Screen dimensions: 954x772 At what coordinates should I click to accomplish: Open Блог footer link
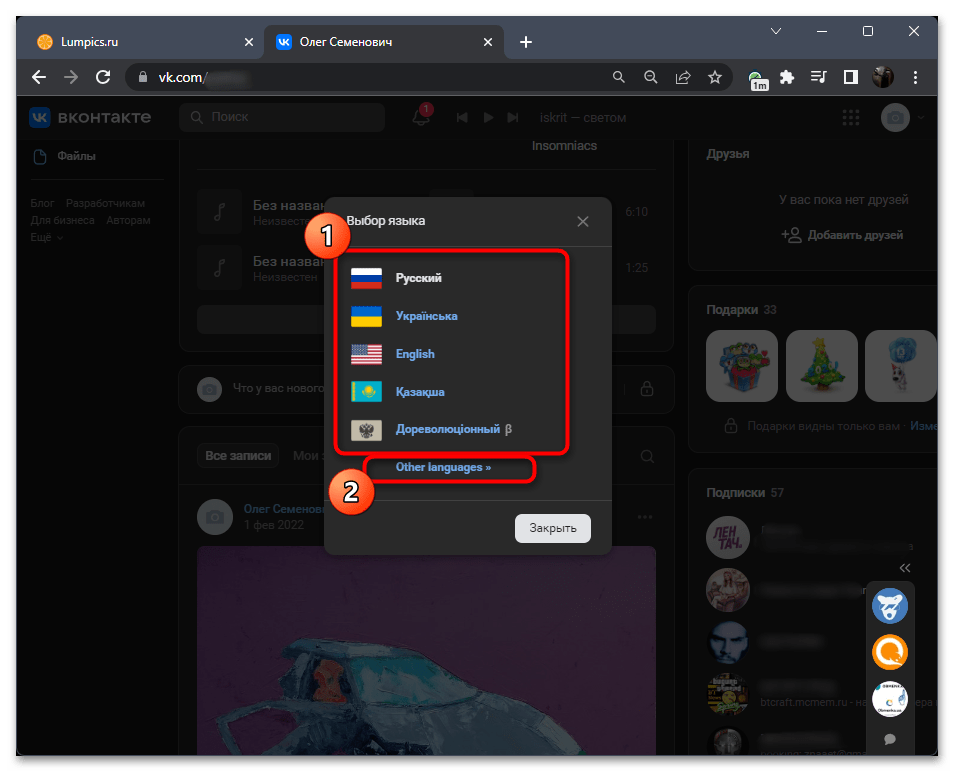pos(42,203)
